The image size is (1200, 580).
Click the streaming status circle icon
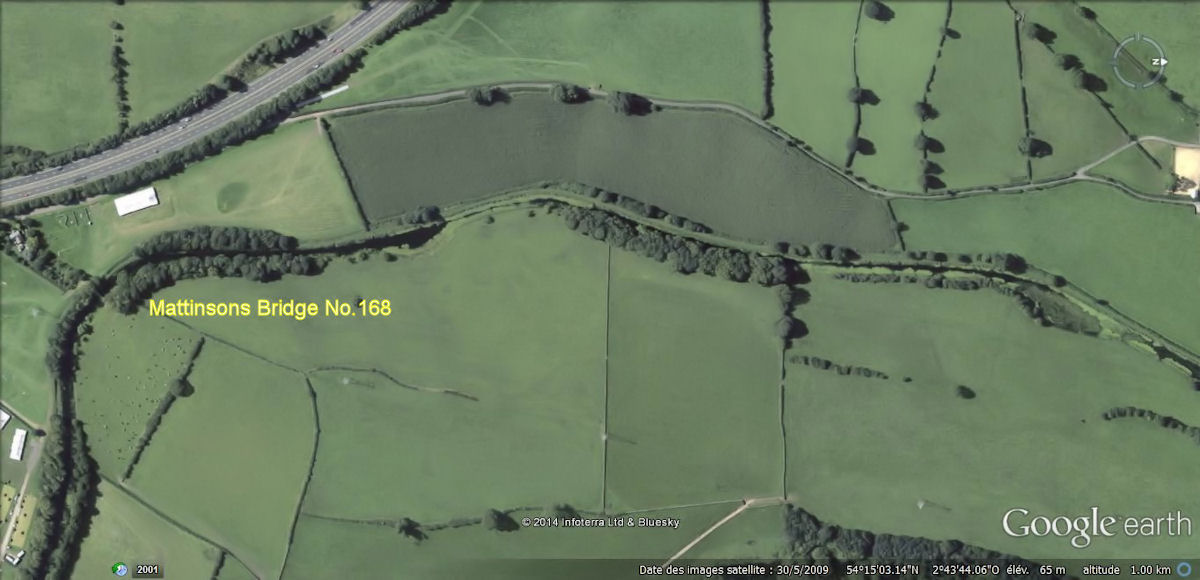[x=1185, y=569]
